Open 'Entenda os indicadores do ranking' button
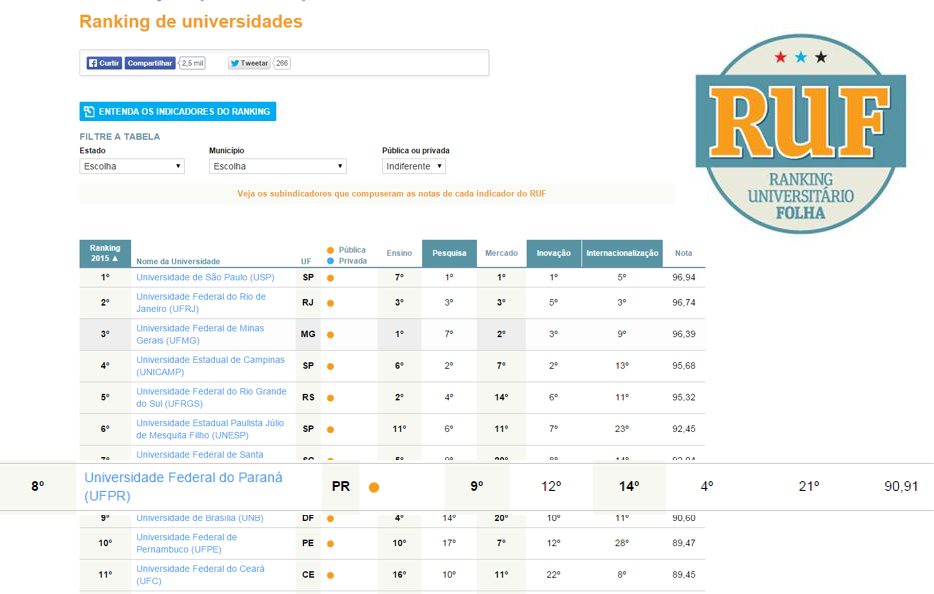Screen dimensions: 934x594 click(x=178, y=111)
